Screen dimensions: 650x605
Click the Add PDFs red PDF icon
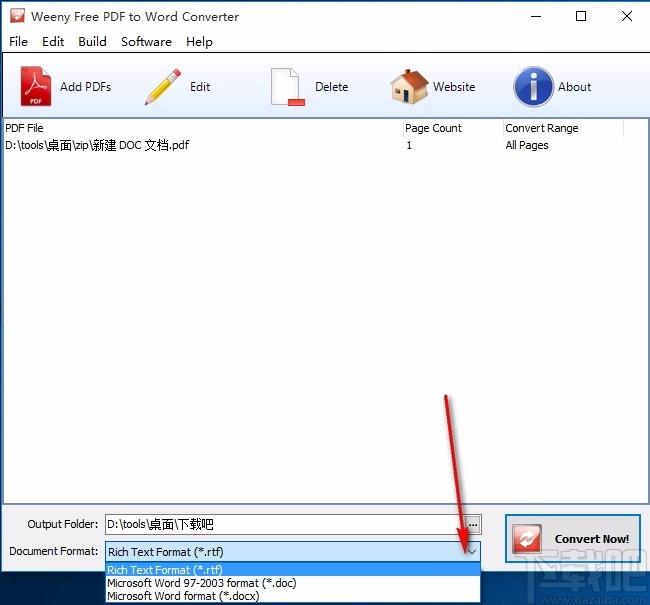36,86
